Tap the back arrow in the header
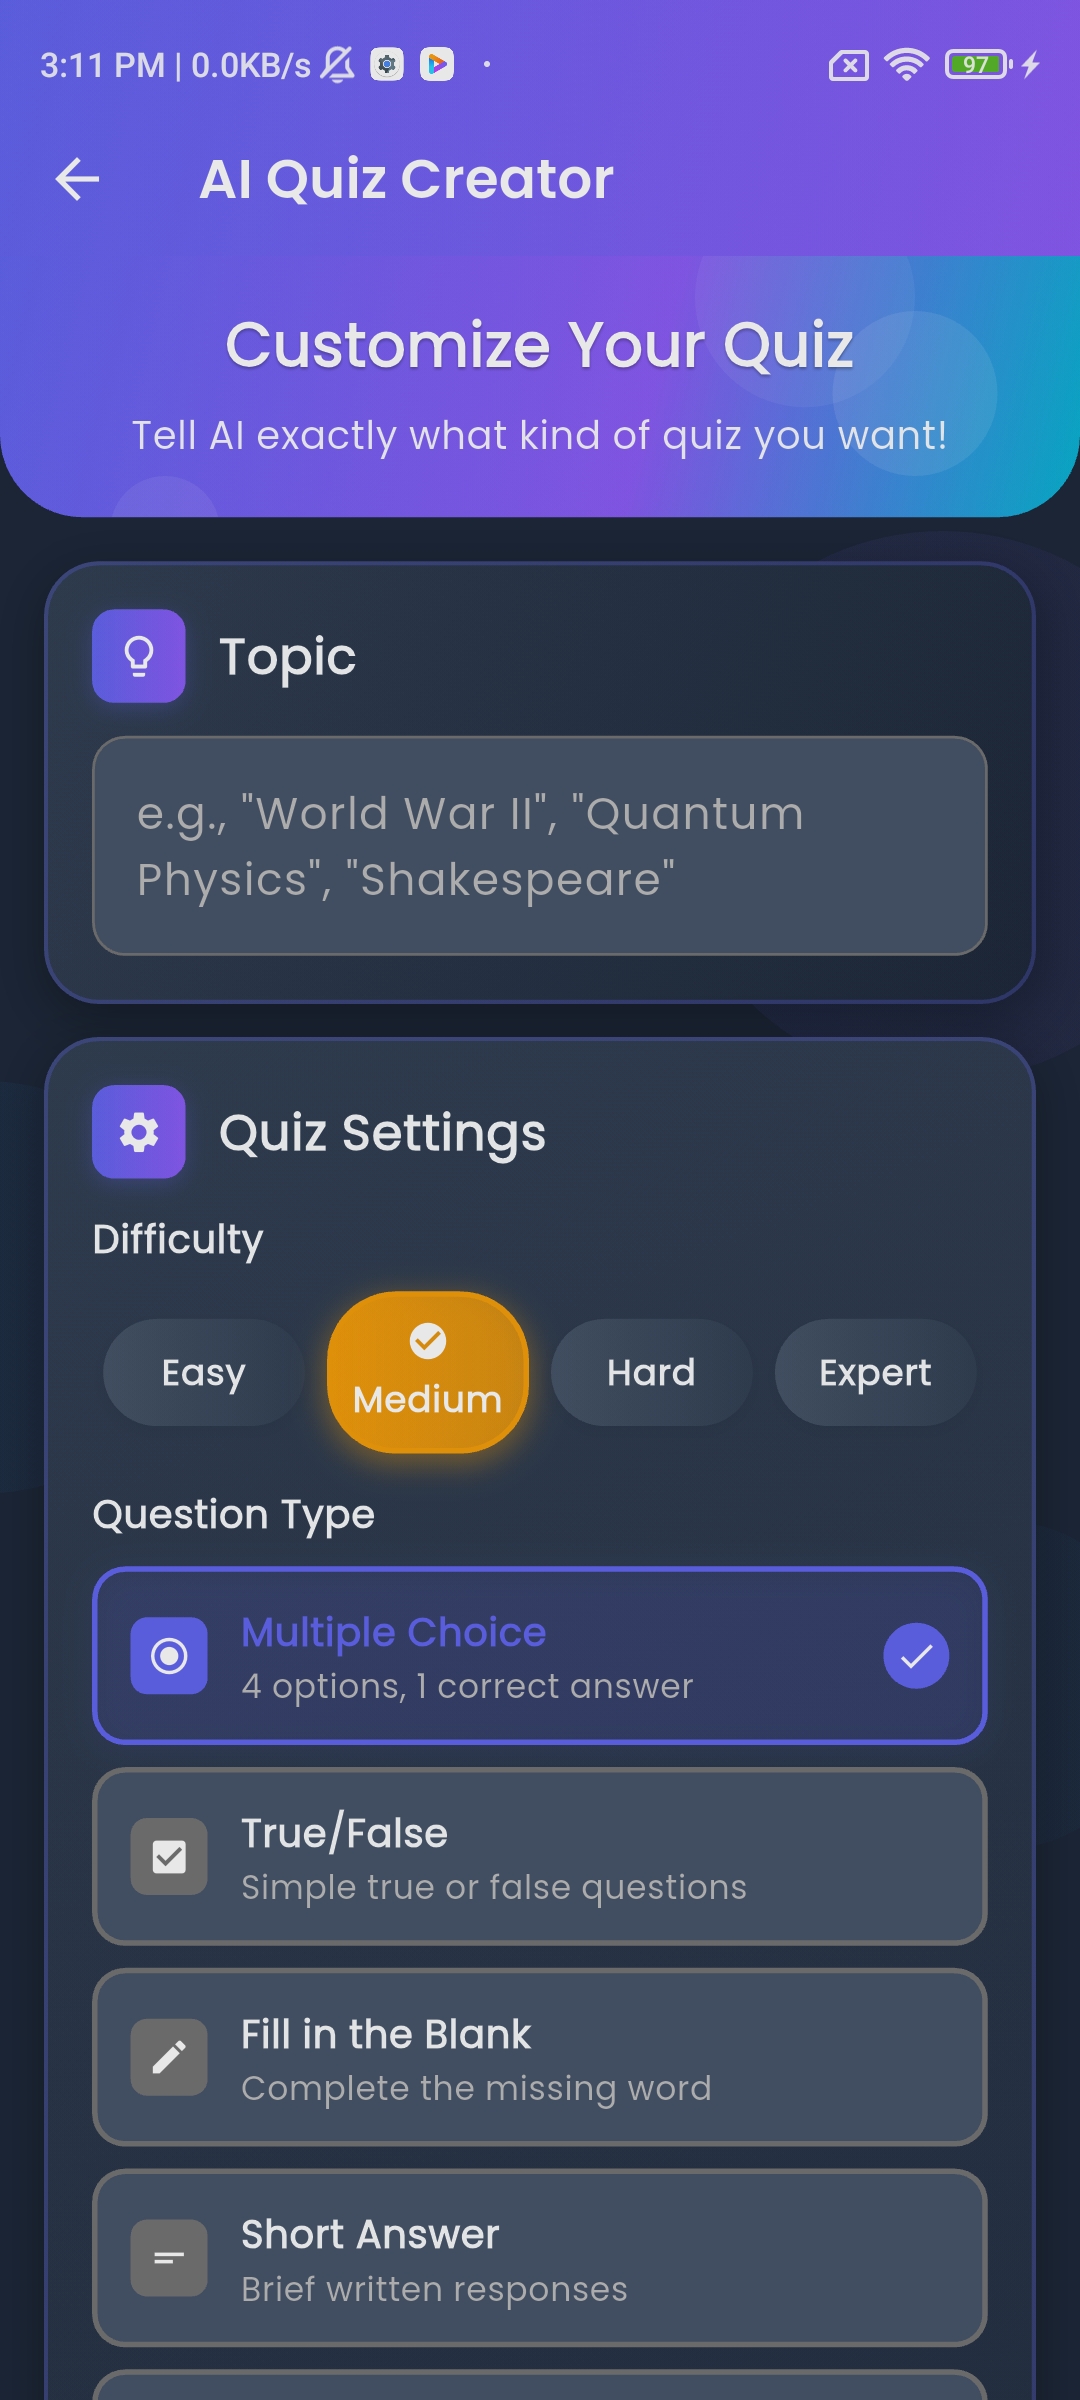 [76, 180]
